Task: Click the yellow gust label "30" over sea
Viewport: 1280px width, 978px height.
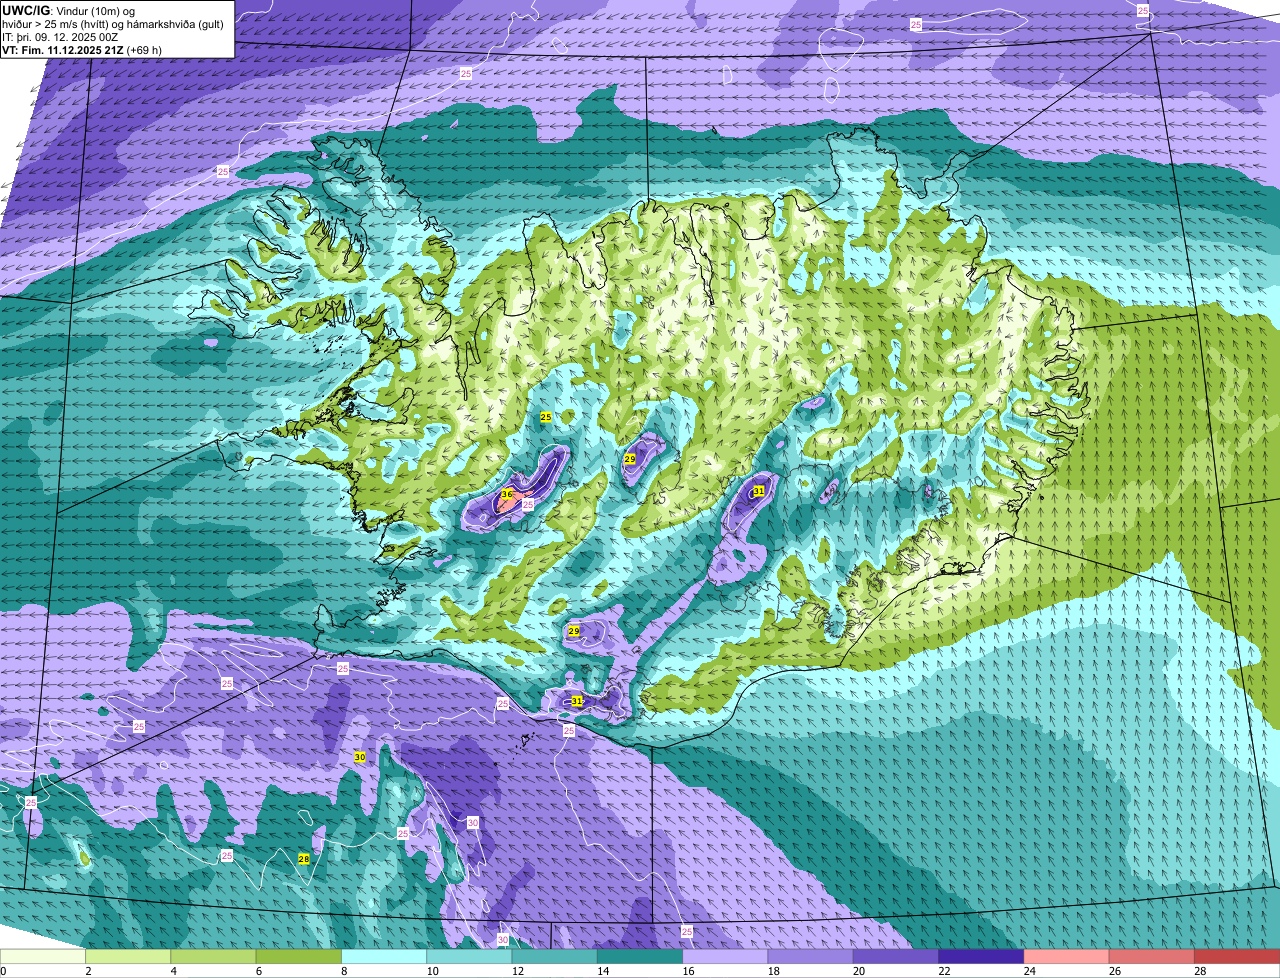Action: tap(360, 757)
